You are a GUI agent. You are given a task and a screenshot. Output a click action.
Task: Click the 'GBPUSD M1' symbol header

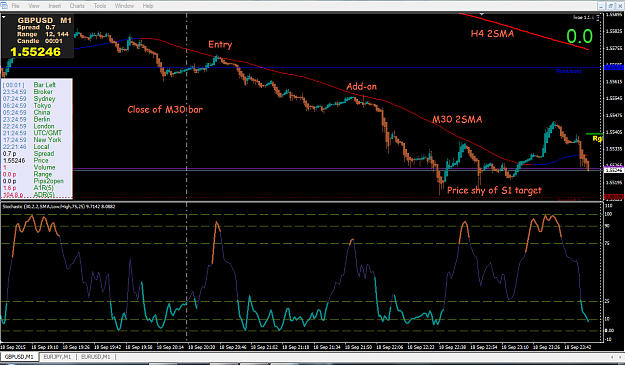[44, 20]
